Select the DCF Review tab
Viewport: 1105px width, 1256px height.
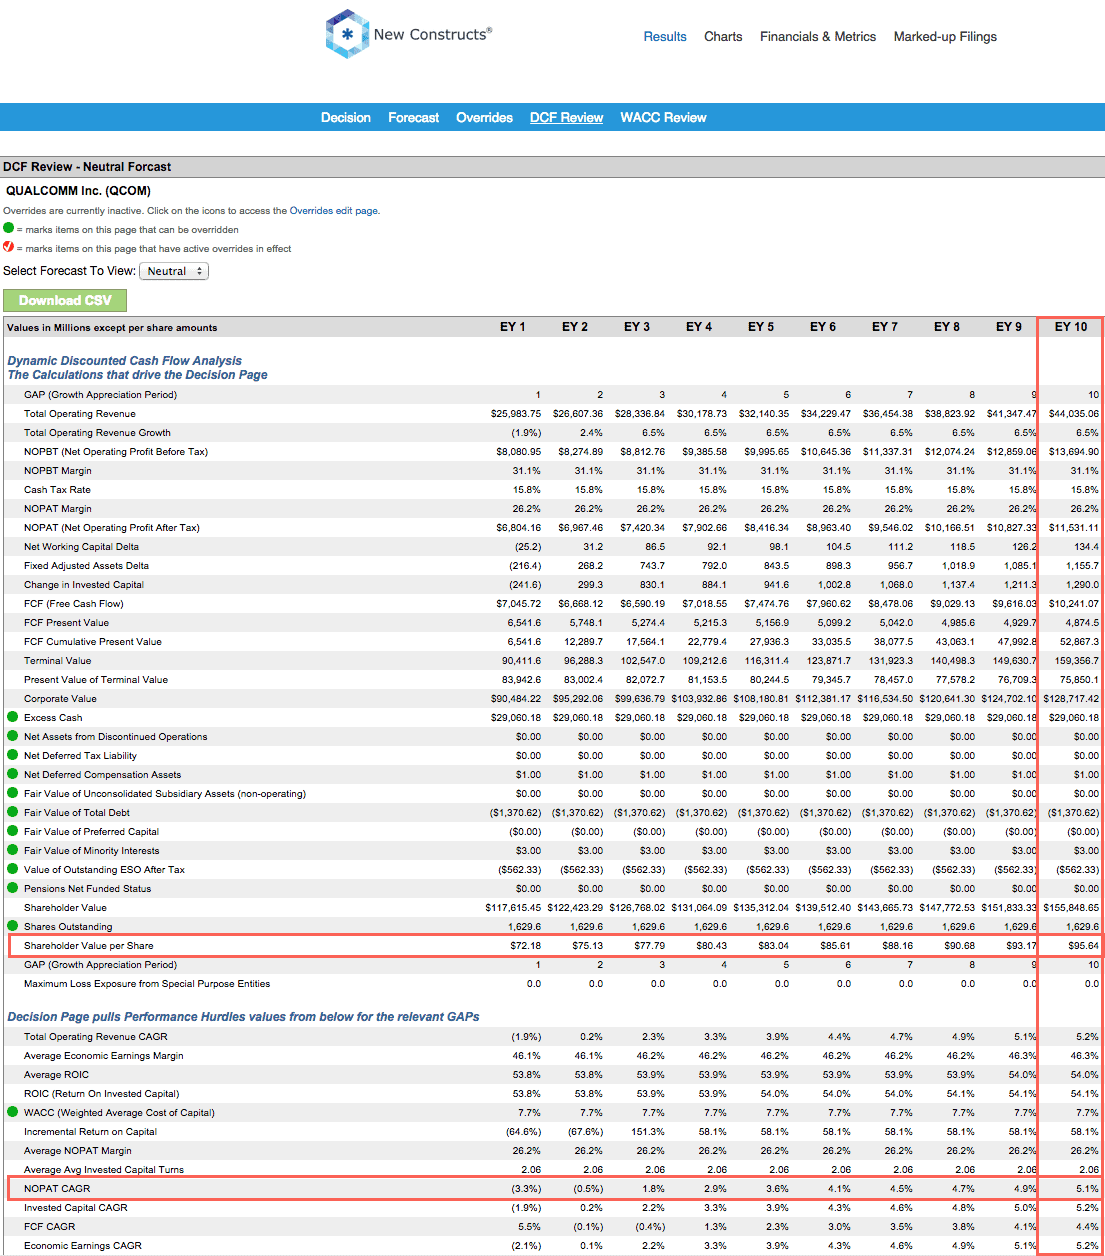click(x=567, y=118)
